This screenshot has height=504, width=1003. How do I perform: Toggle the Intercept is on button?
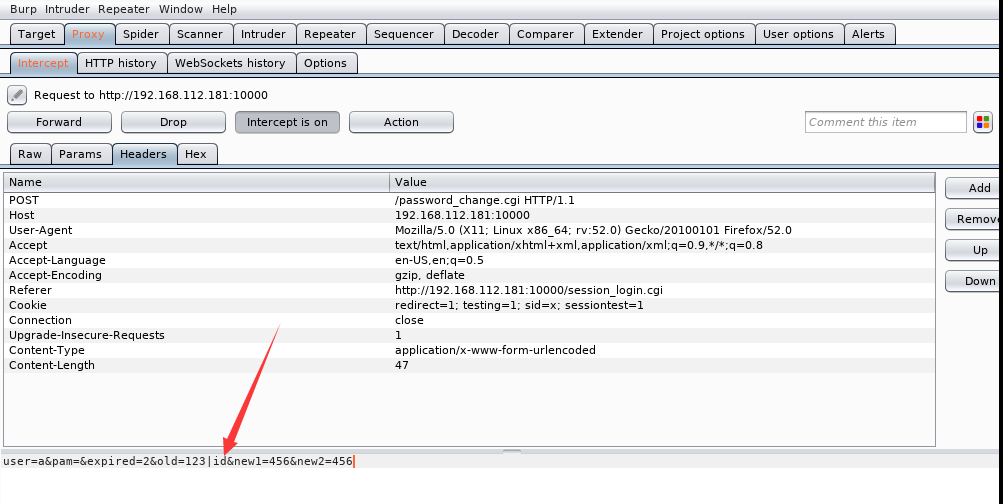click(x=287, y=122)
